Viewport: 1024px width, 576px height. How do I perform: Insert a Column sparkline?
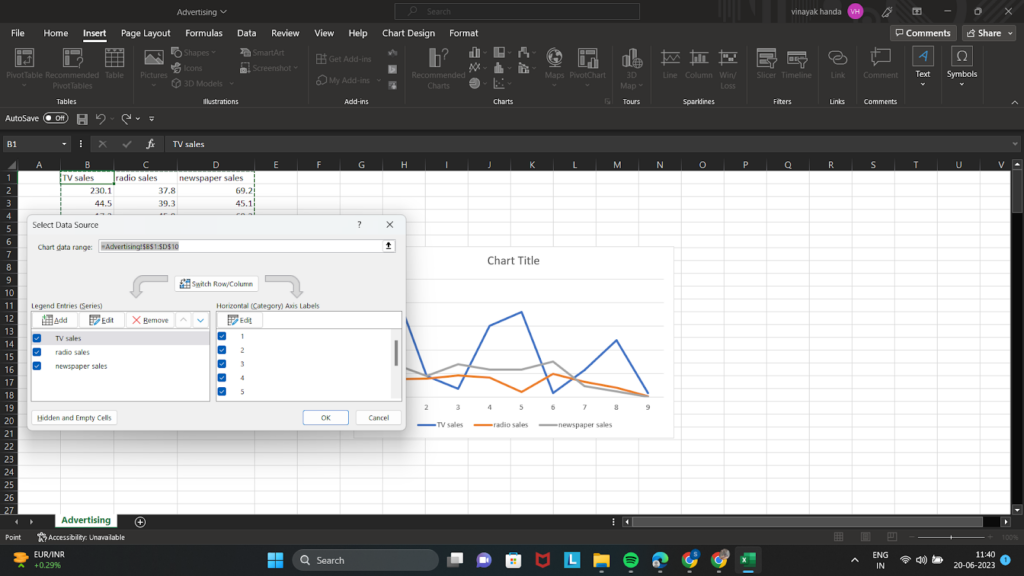[x=699, y=63]
